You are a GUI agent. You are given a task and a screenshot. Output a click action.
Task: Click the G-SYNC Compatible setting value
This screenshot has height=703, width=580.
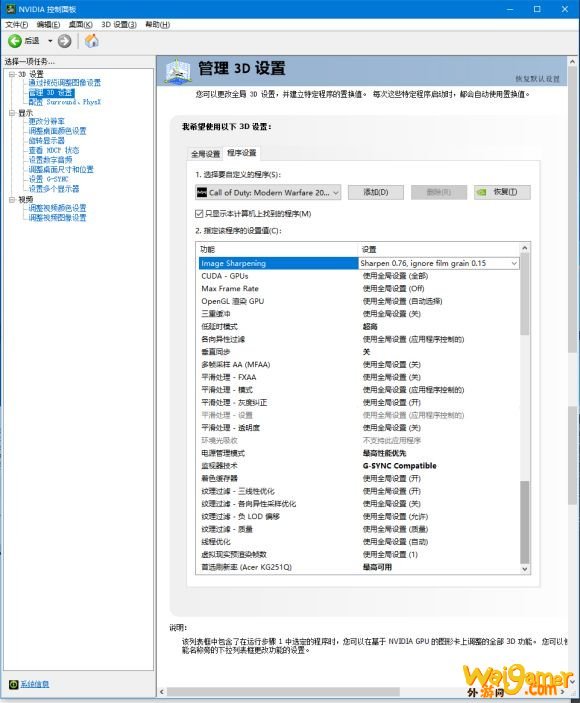(x=399, y=466)
